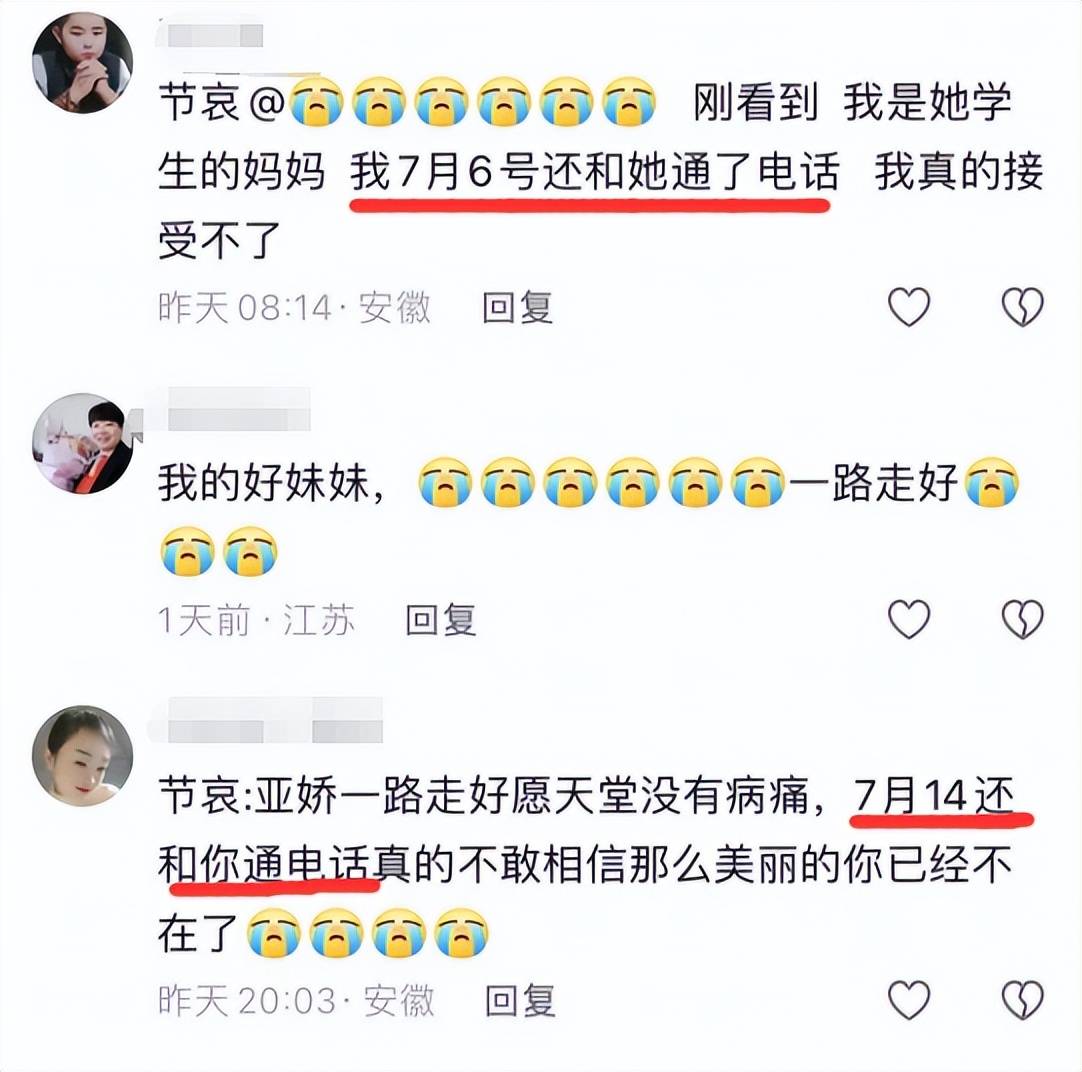Dislike the first comment with broken heart
The width and height of the screenshot is (1082, 1072).
(1023, 306)
